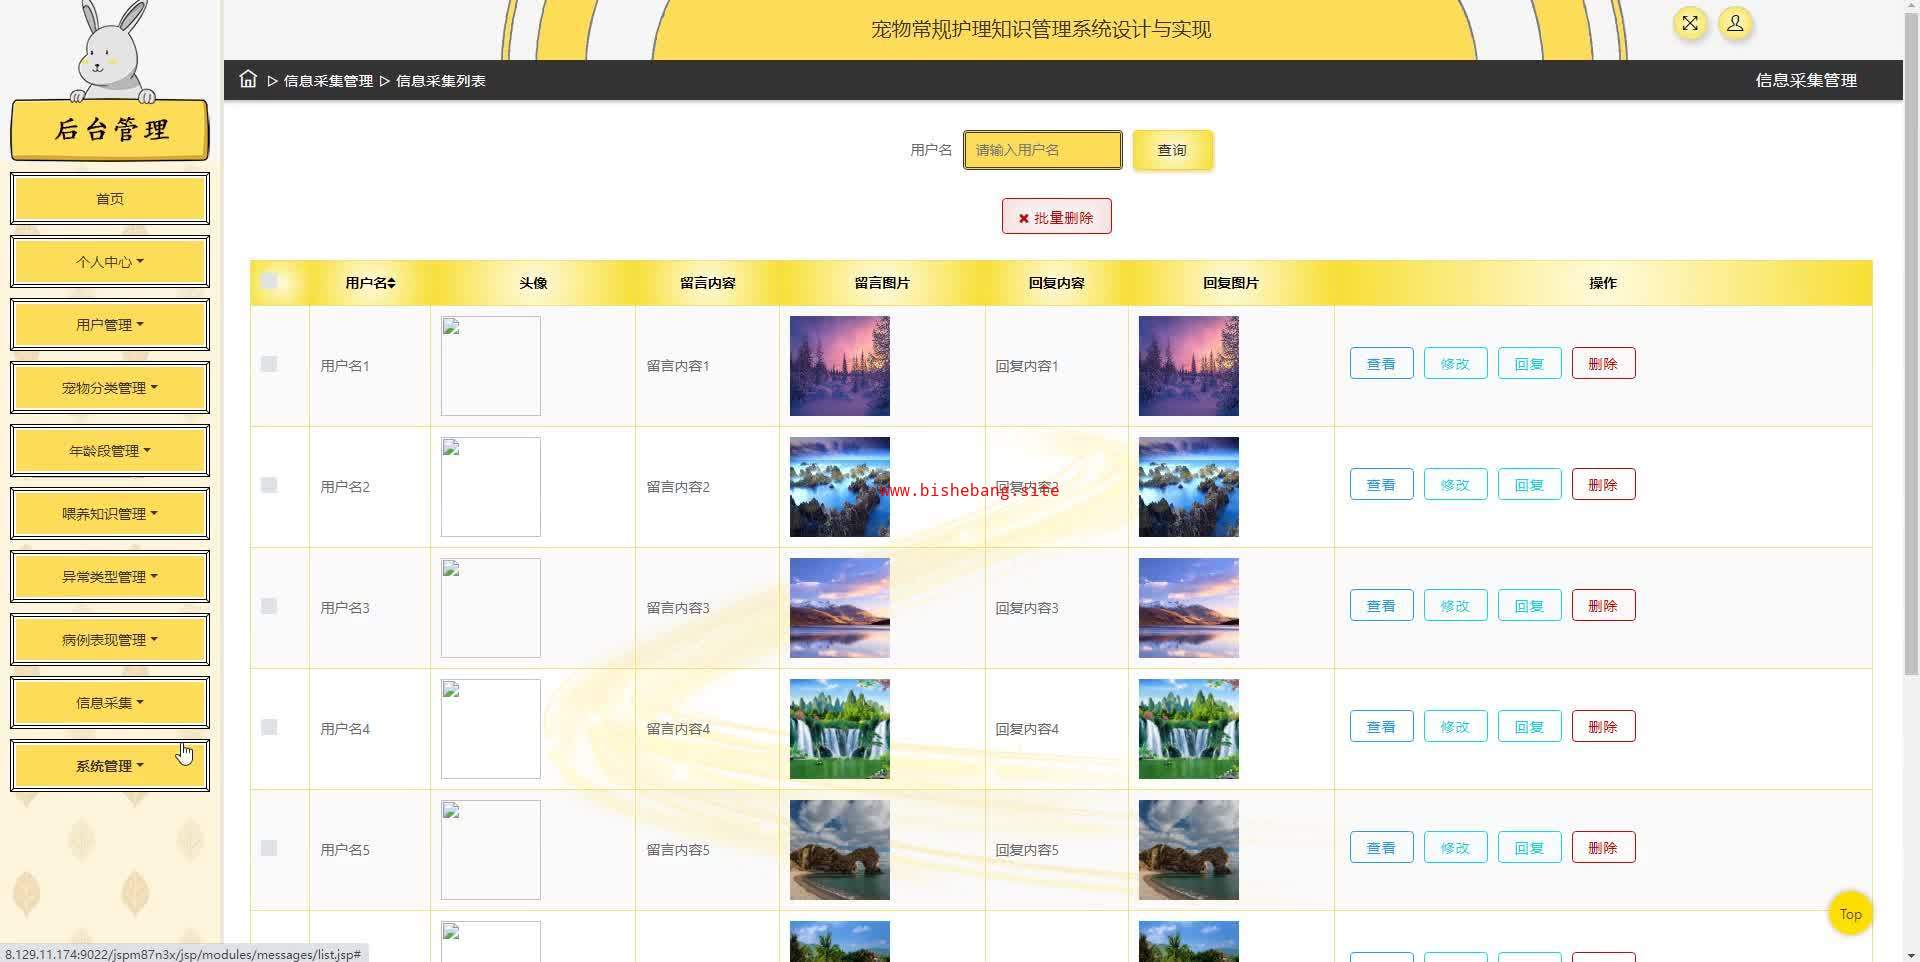
Task: Open 回复图片 thumbnail for 用户名5
Action: tap(1189, 850)
